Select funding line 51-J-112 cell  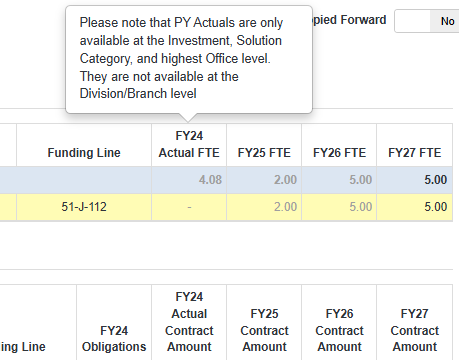(x=84, y=207)
